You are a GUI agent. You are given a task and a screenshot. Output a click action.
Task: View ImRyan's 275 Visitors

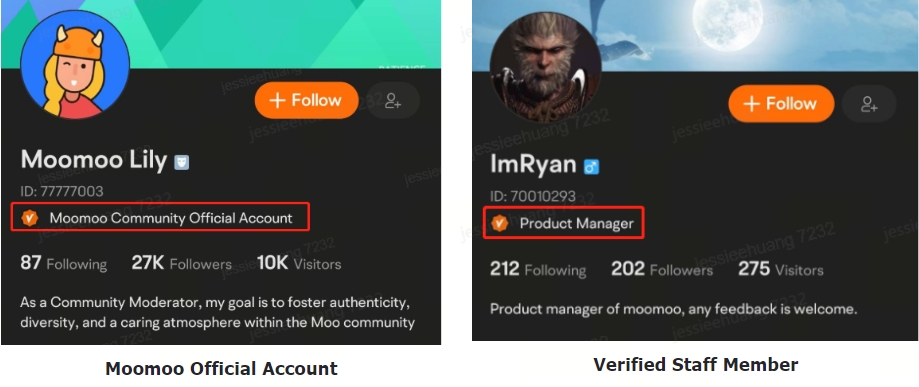point(781,269)
